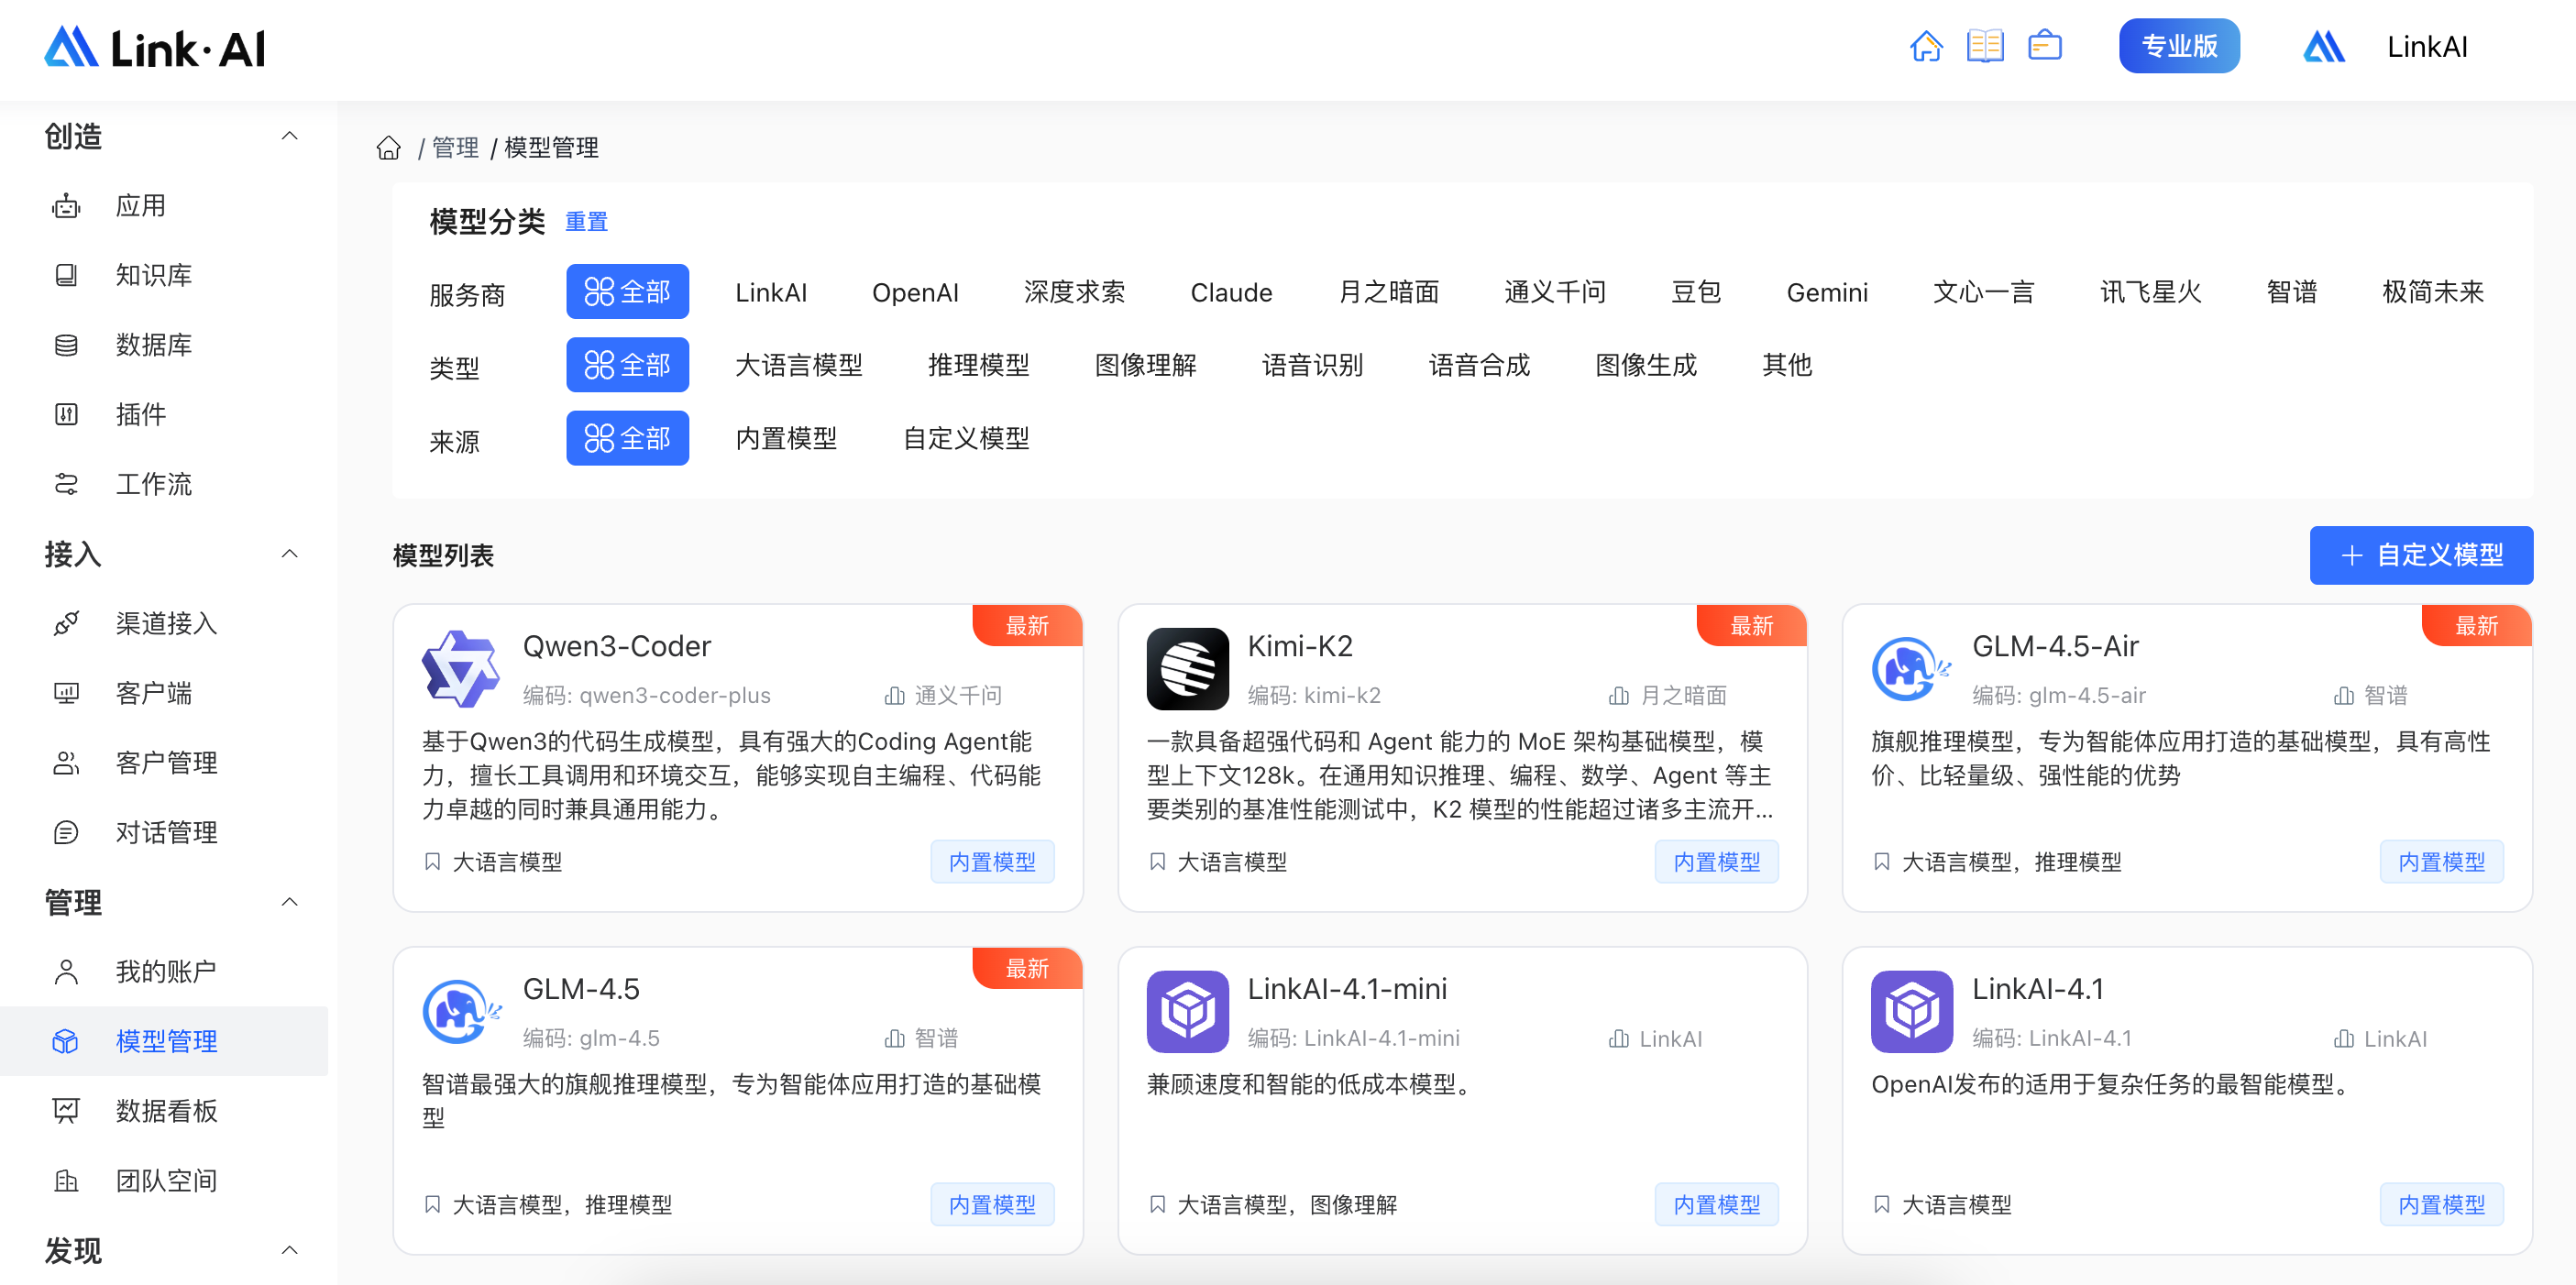Click the breadcrumb home icon

pyautogui.click(x=388, y=148)
